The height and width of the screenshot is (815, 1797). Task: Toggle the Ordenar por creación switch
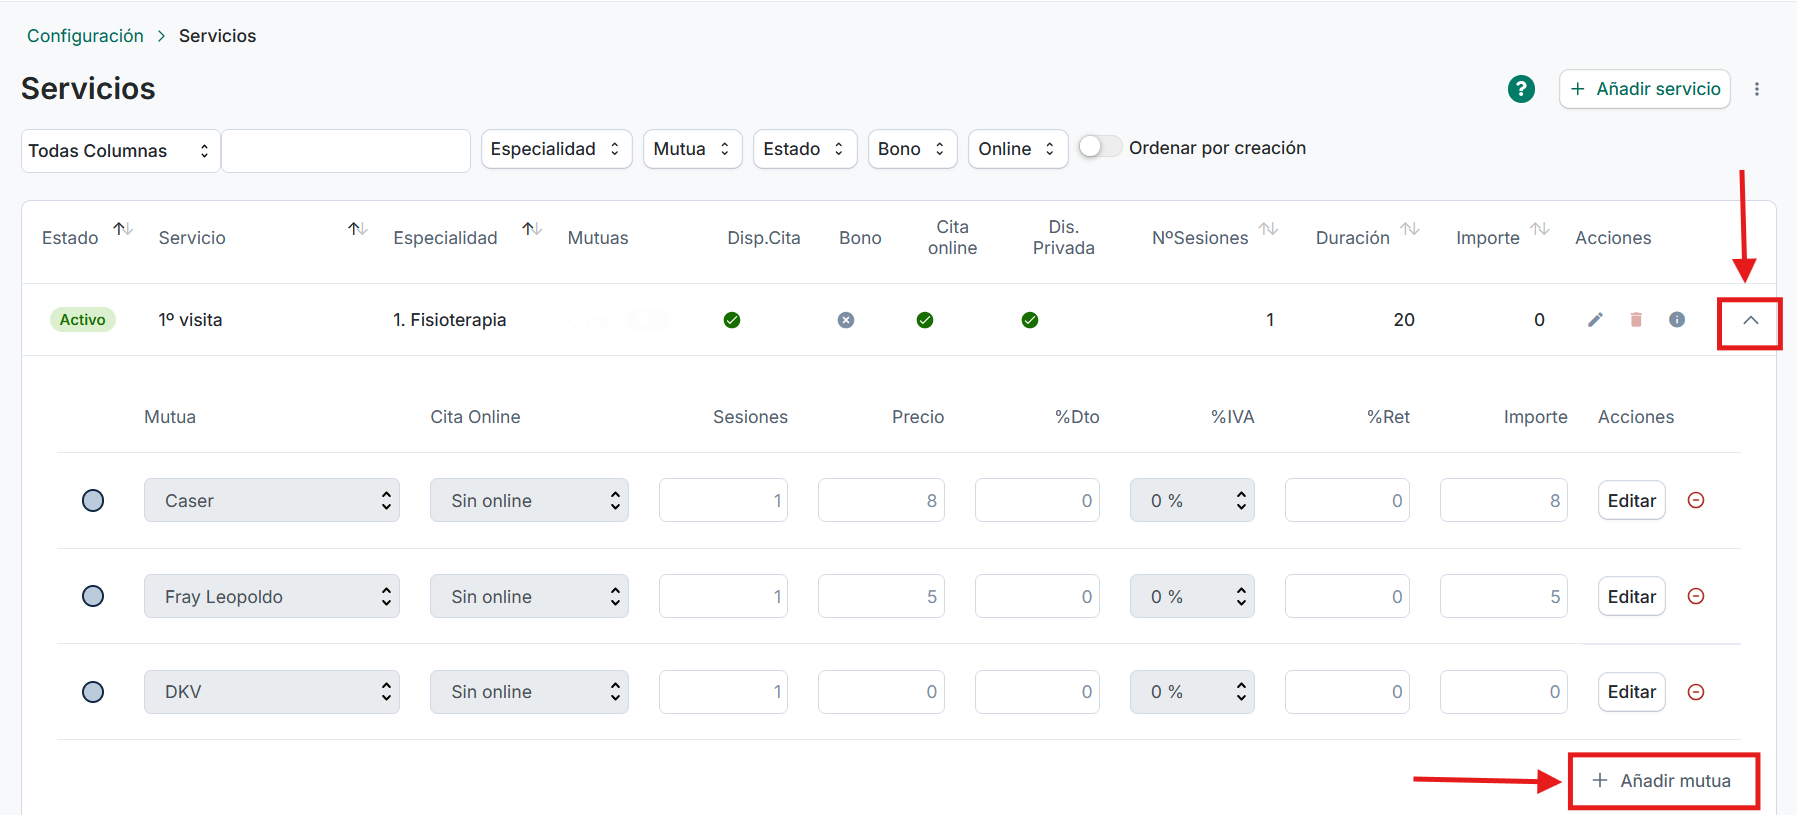pos(1100,147)
